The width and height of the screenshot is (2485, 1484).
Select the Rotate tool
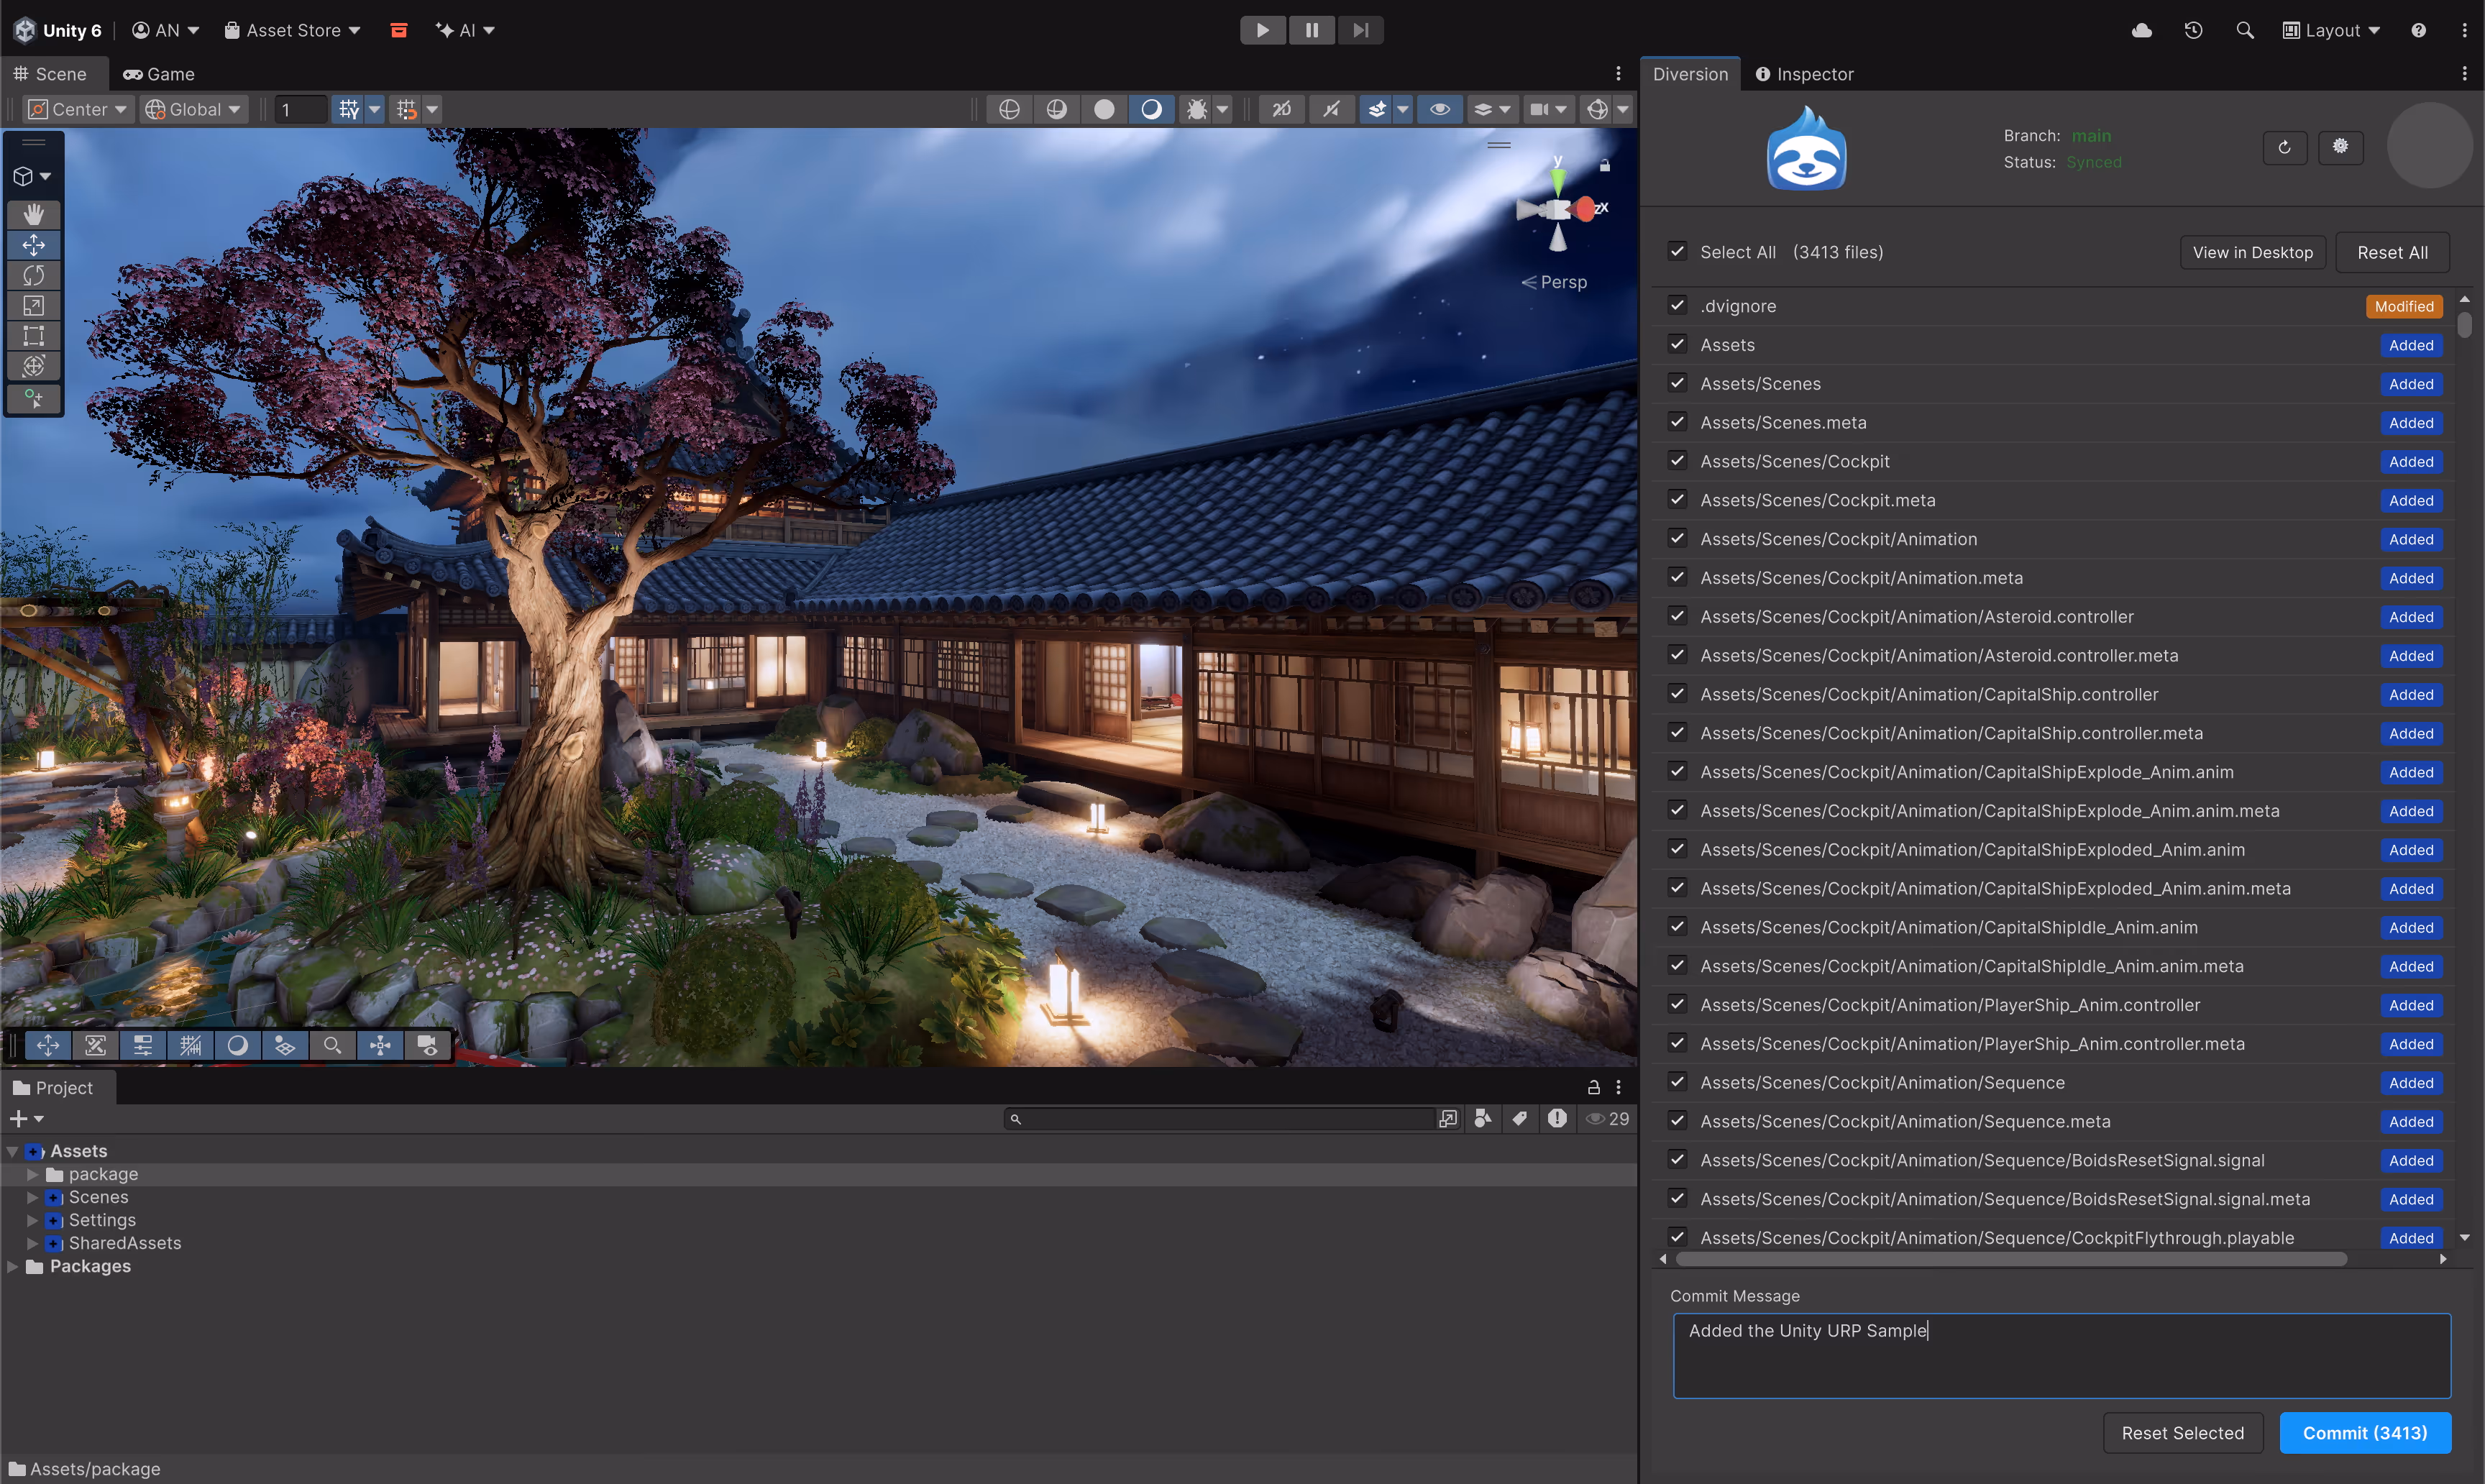(x=33, y=275)
